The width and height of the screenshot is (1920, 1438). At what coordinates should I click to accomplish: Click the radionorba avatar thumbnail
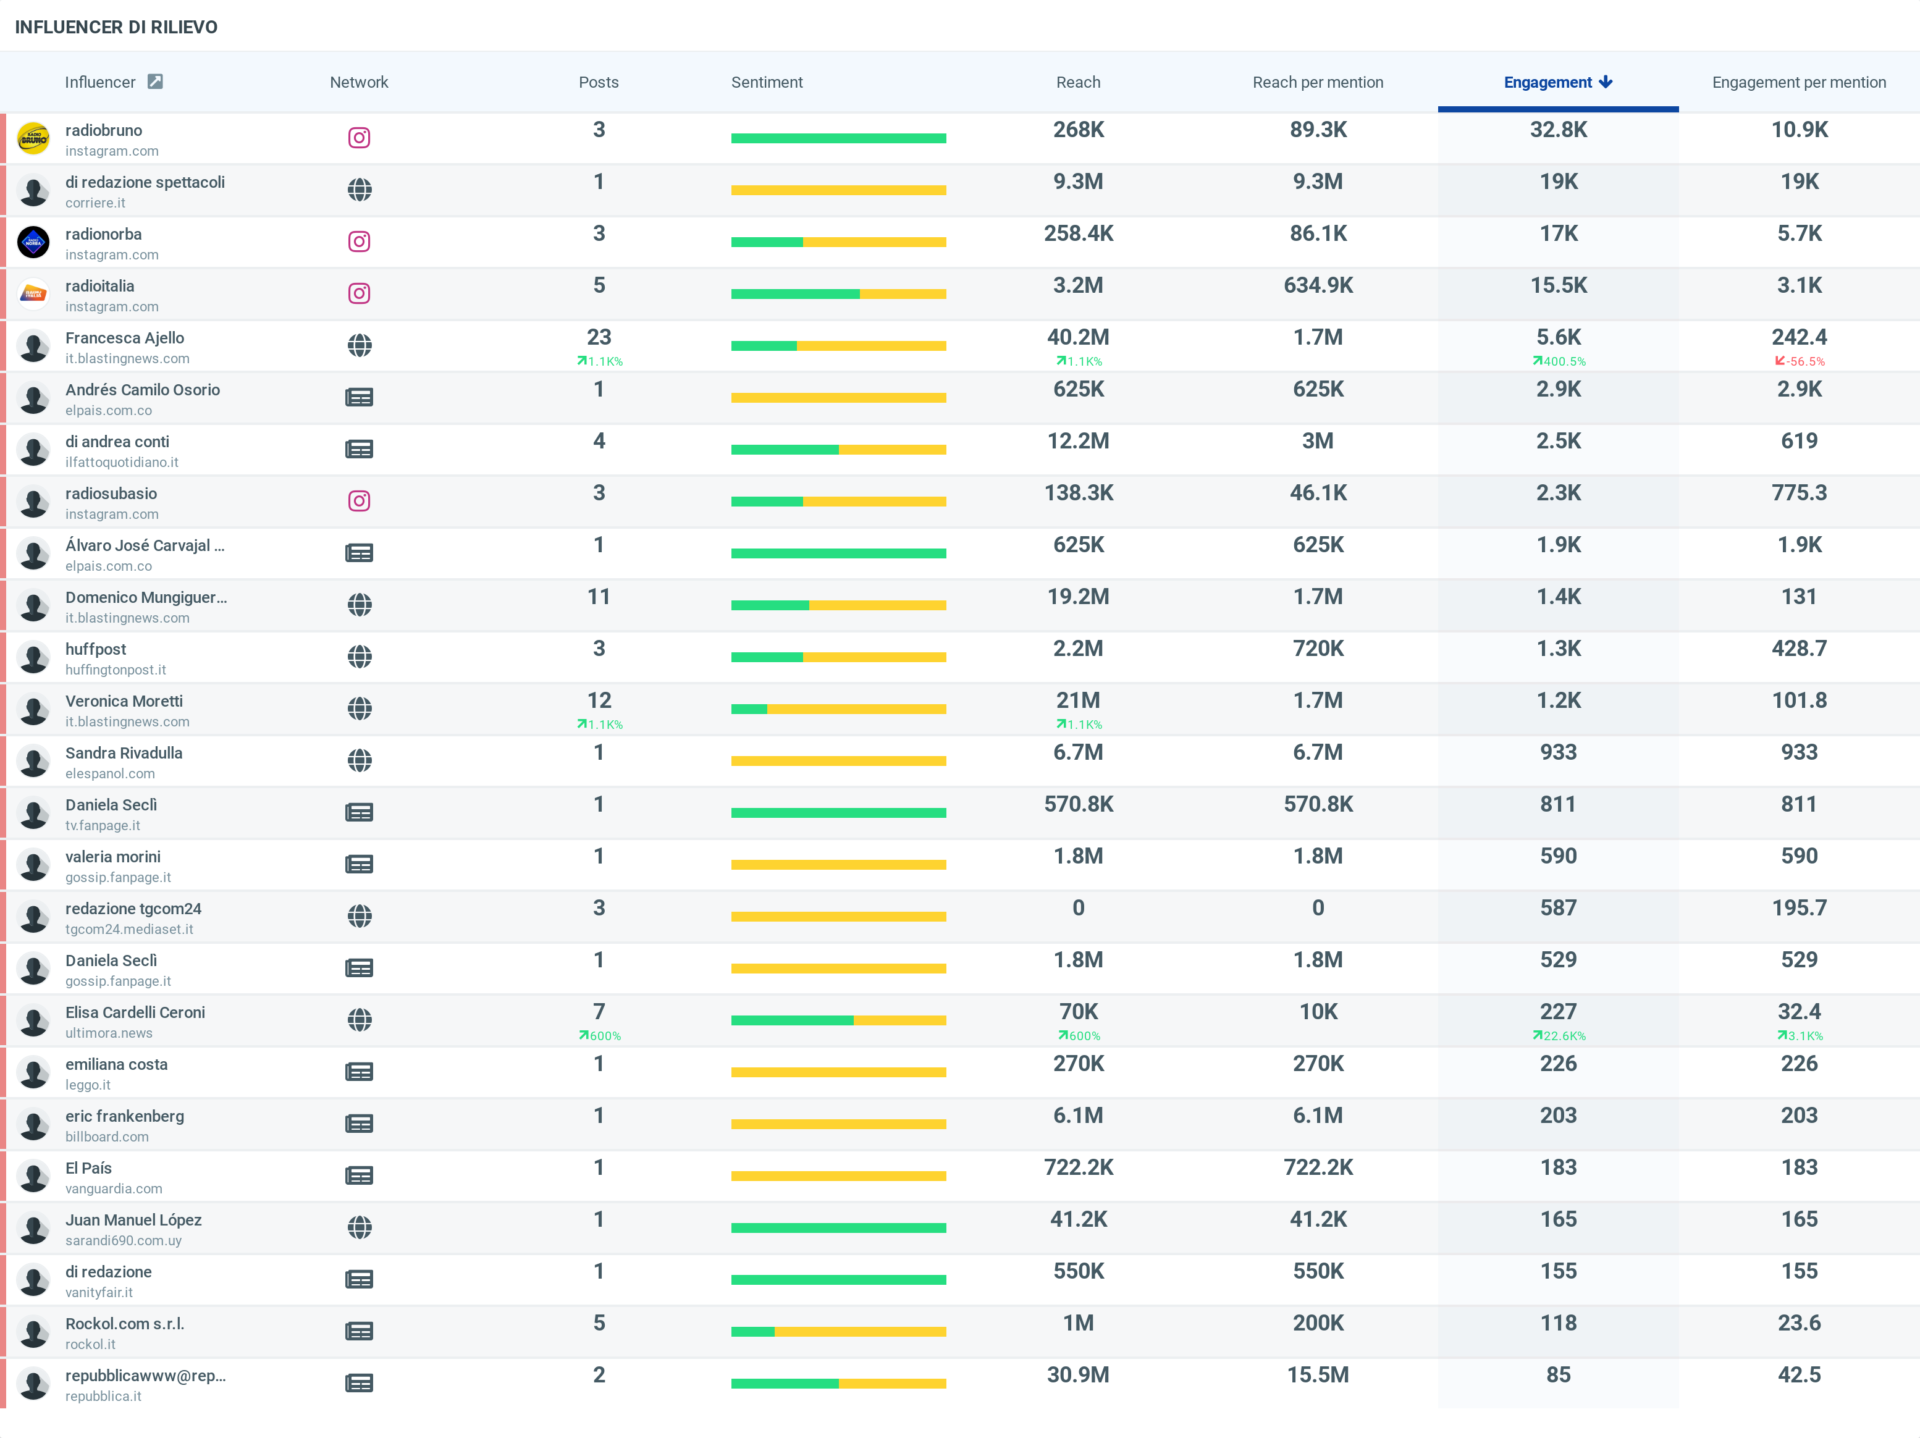(34, 242)
